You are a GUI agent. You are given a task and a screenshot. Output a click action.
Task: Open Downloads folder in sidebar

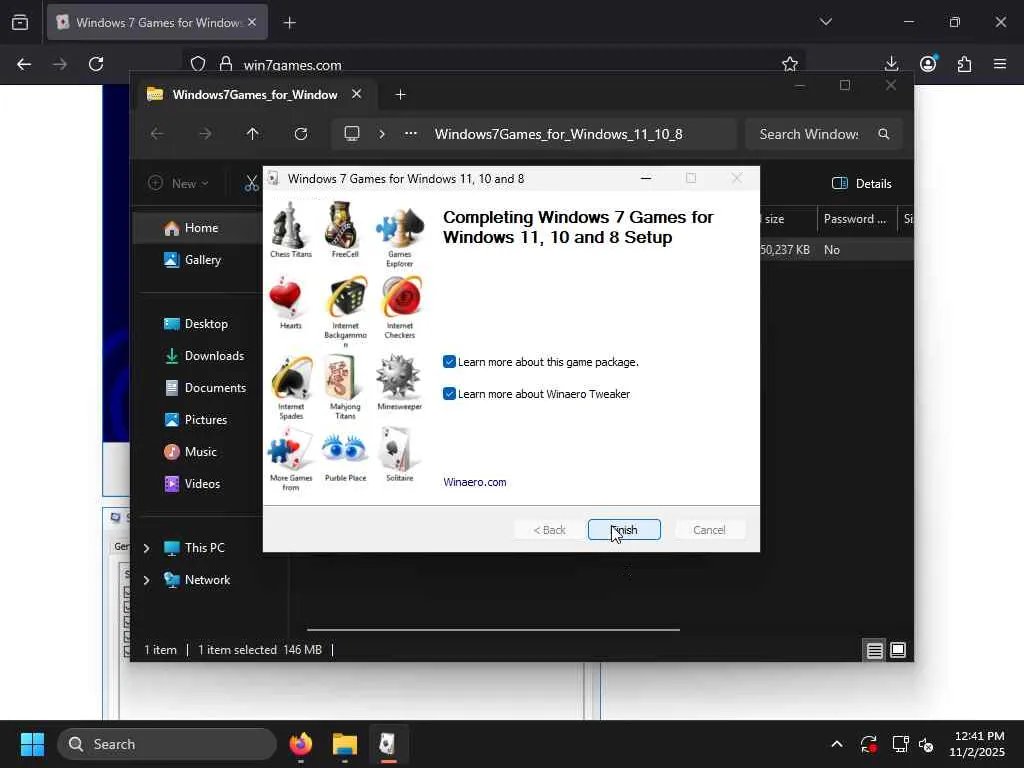coord(214,356)
